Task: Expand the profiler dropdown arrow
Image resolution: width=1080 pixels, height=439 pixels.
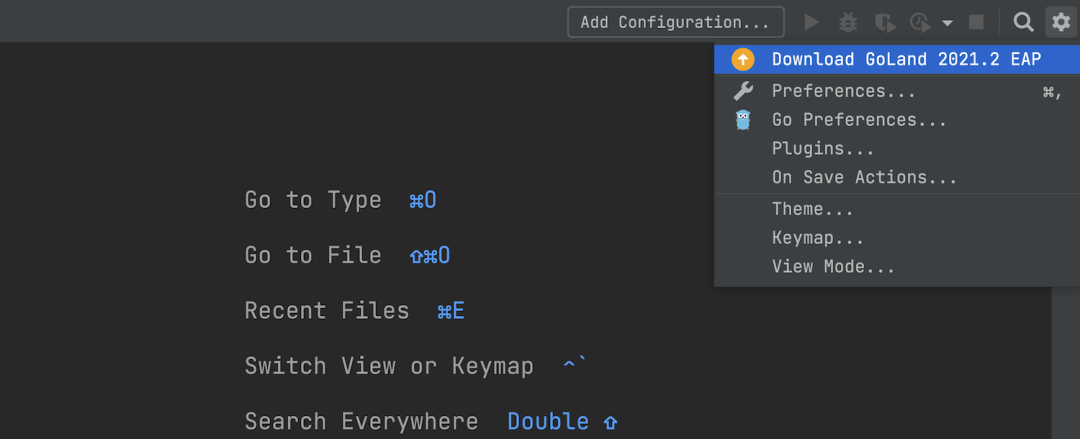Action: 947,23
